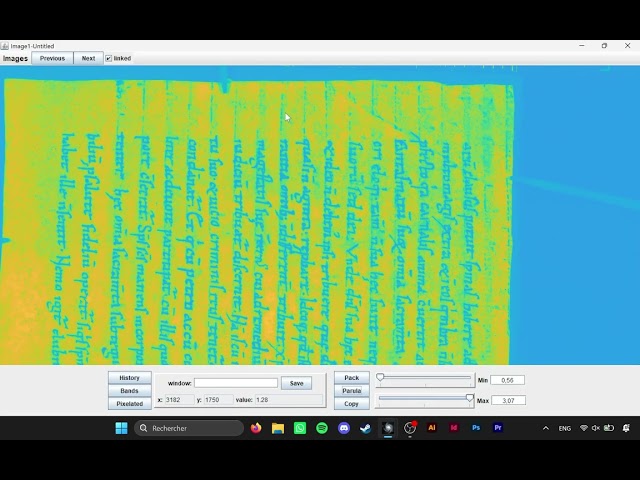Check the battery status icon
The height and width of the screenshot is (480, 640).
coord(609,428)
